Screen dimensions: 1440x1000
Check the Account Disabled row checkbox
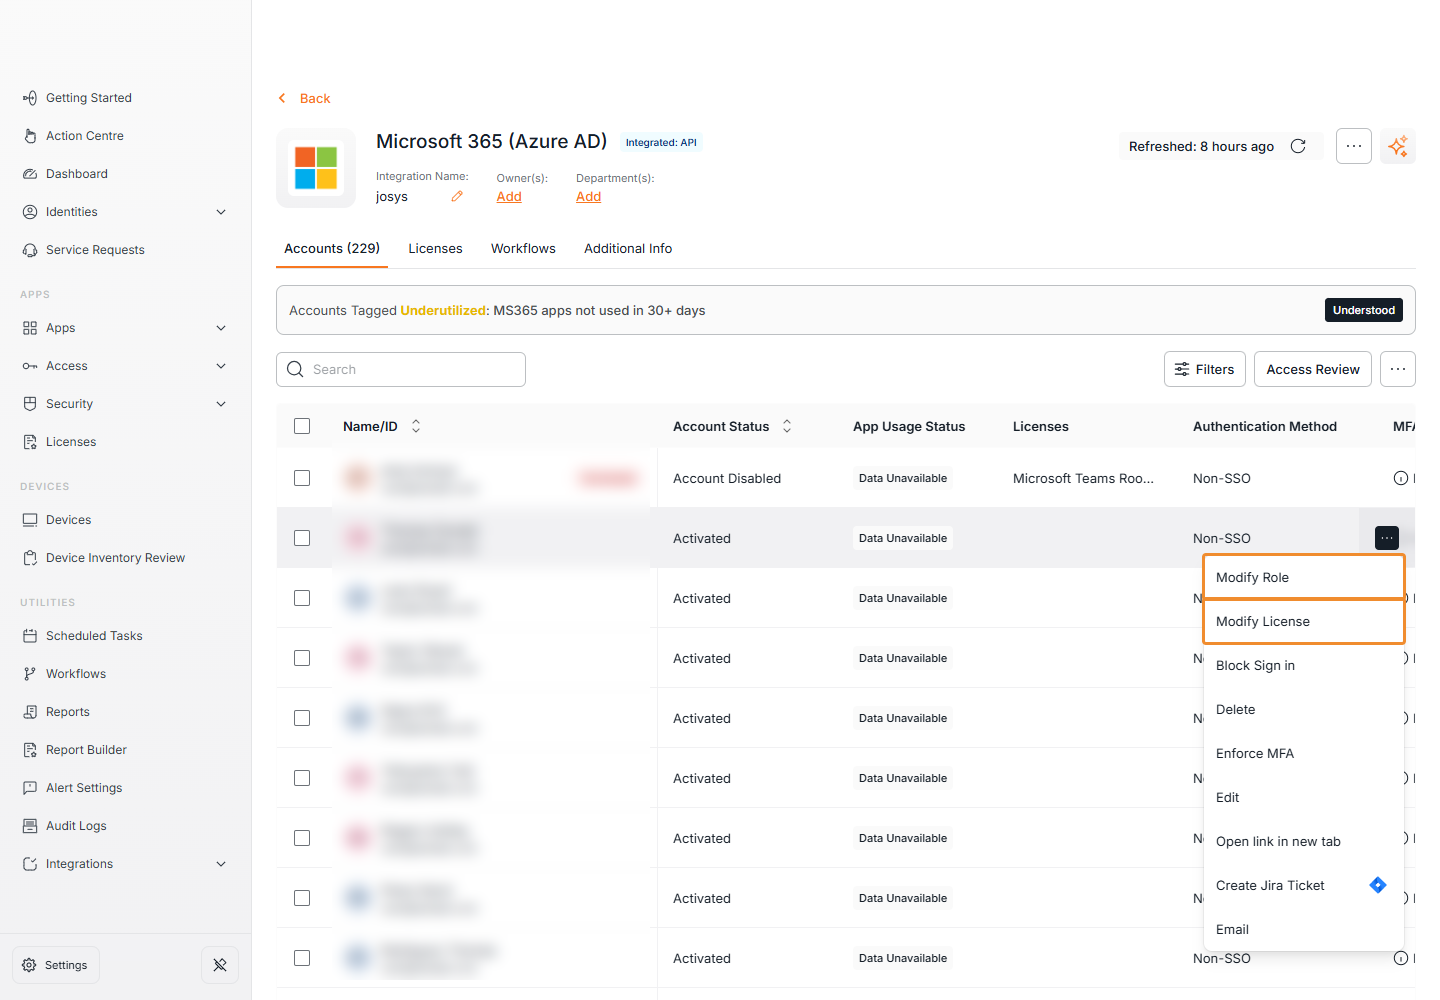[302, 478]
